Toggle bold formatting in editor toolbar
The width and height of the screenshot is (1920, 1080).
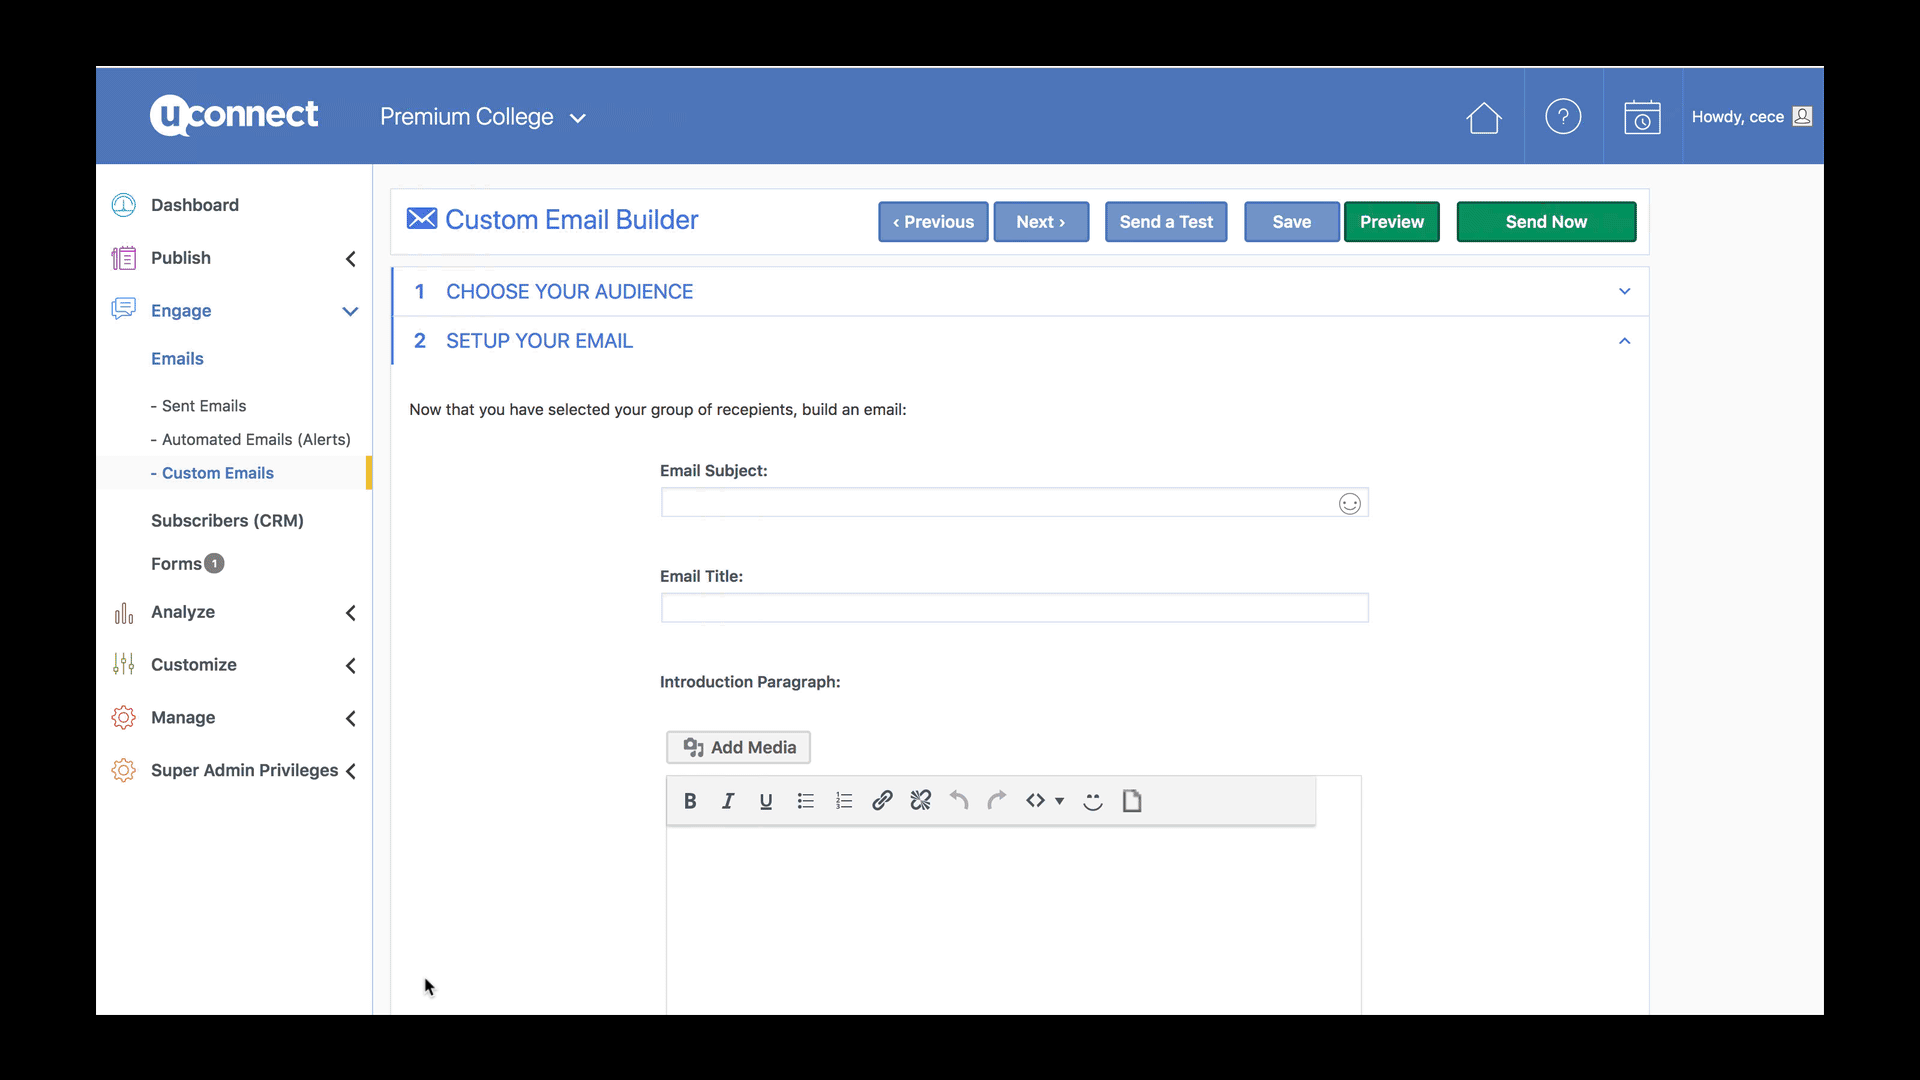pyautogui.click(x=690, y=801)
